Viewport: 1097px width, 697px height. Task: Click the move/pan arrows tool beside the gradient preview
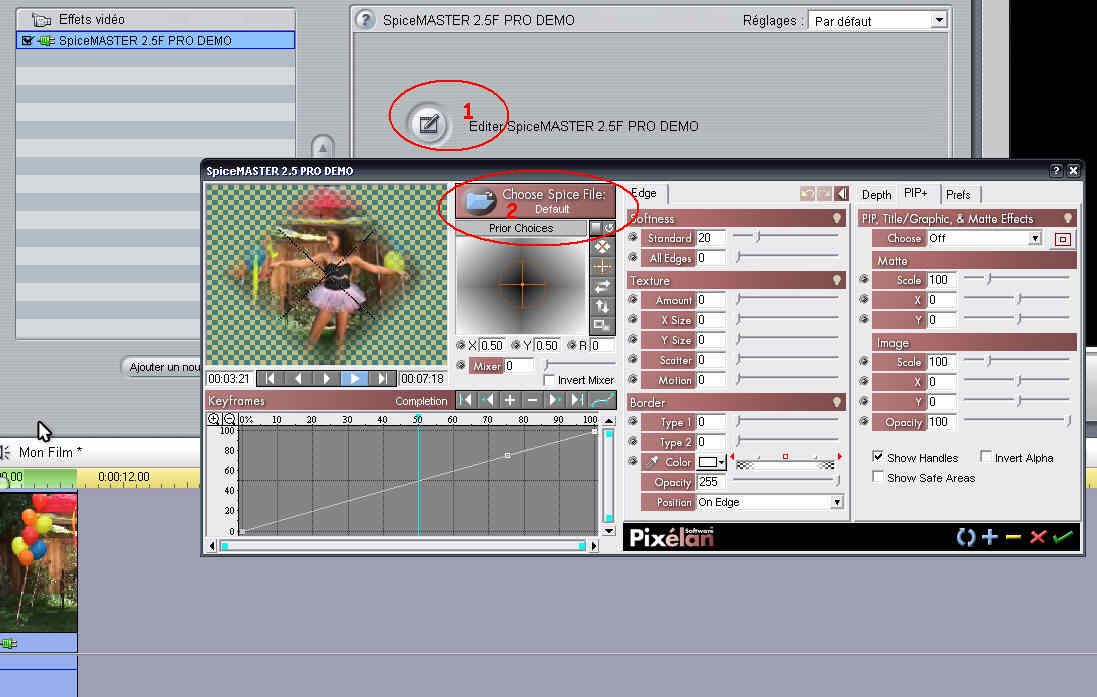(602, 247)
